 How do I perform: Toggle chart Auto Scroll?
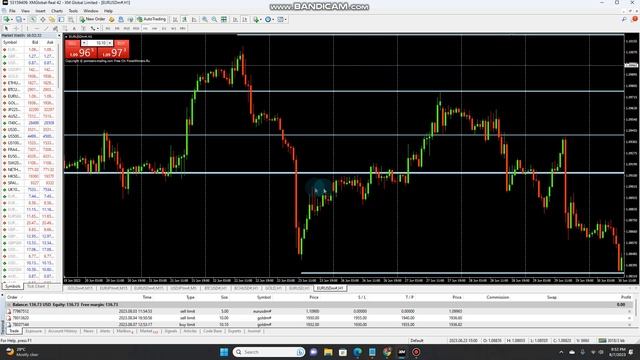click(235, 19)
